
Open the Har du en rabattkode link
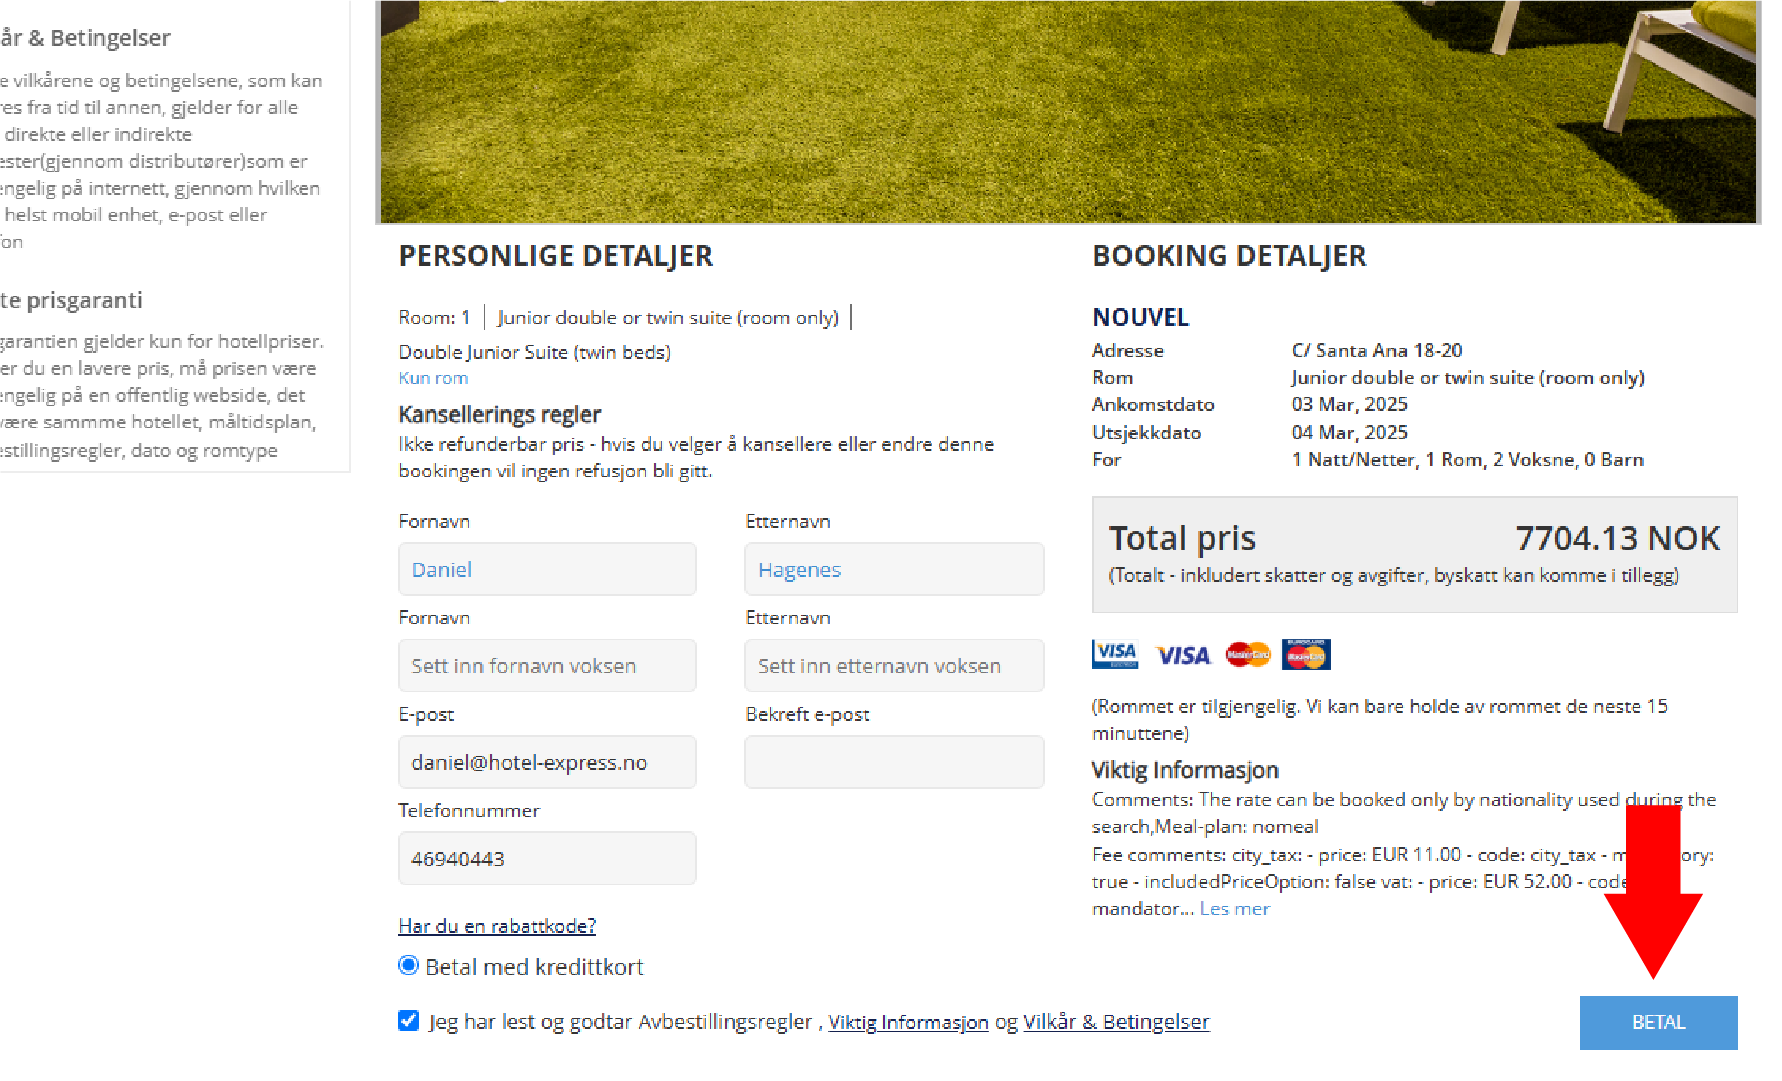(497, 926)
